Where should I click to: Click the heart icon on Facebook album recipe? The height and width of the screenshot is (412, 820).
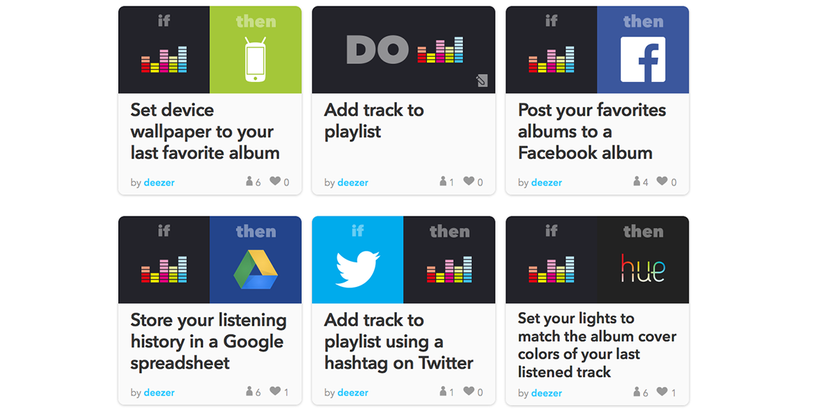click(662, 181)
